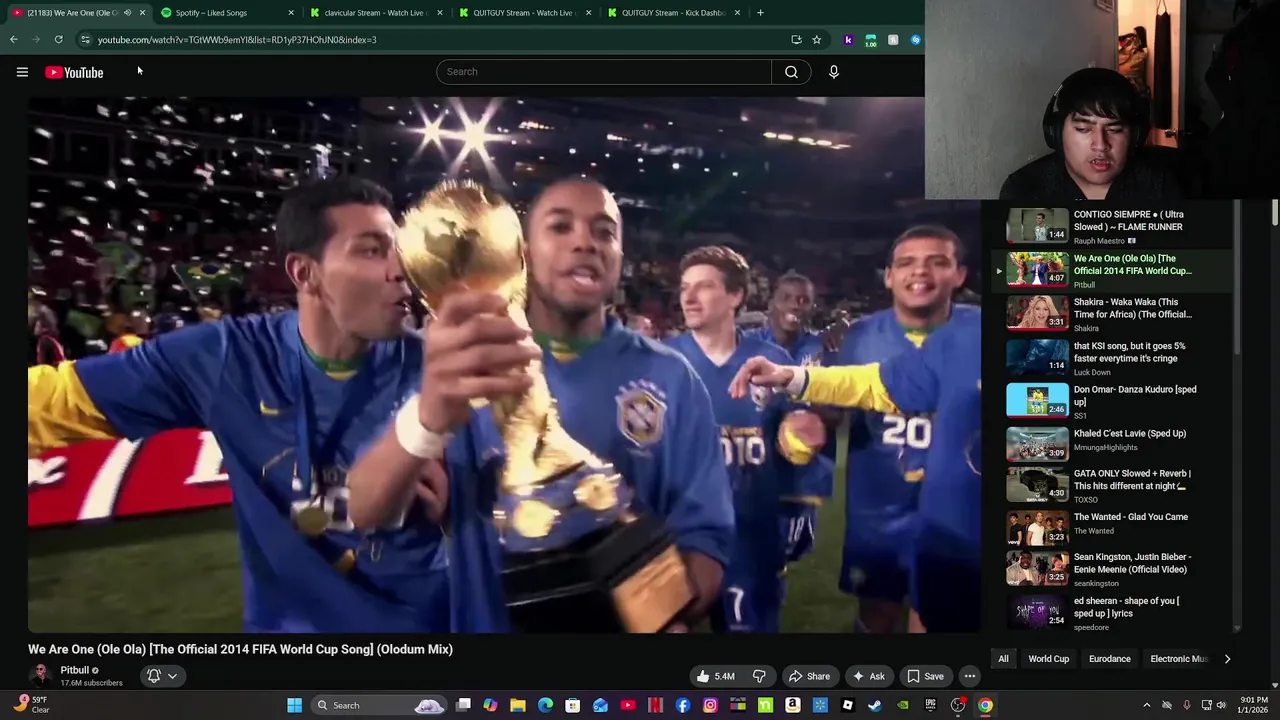The height and width of the screenshot is (720, 1280).
Task: Reload the current page
Action: coord(59,40)
